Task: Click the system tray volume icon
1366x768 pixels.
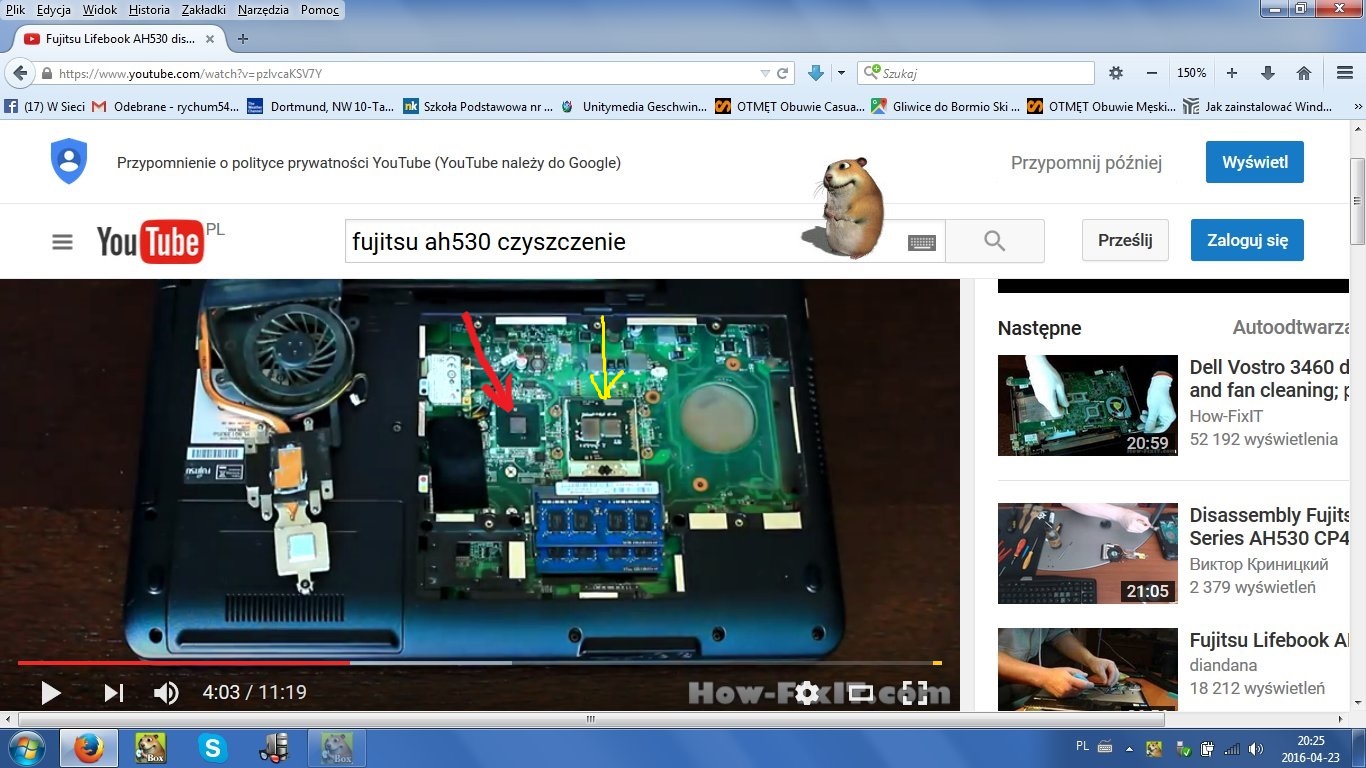Action: [x=1256, y=748]
